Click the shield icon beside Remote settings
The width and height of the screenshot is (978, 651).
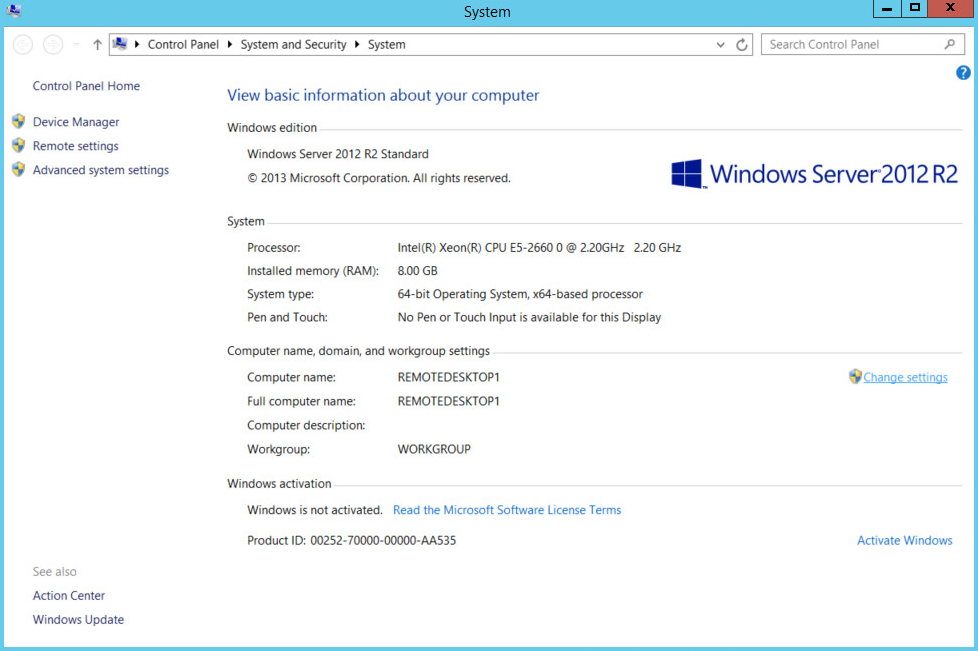coord(18,145)
